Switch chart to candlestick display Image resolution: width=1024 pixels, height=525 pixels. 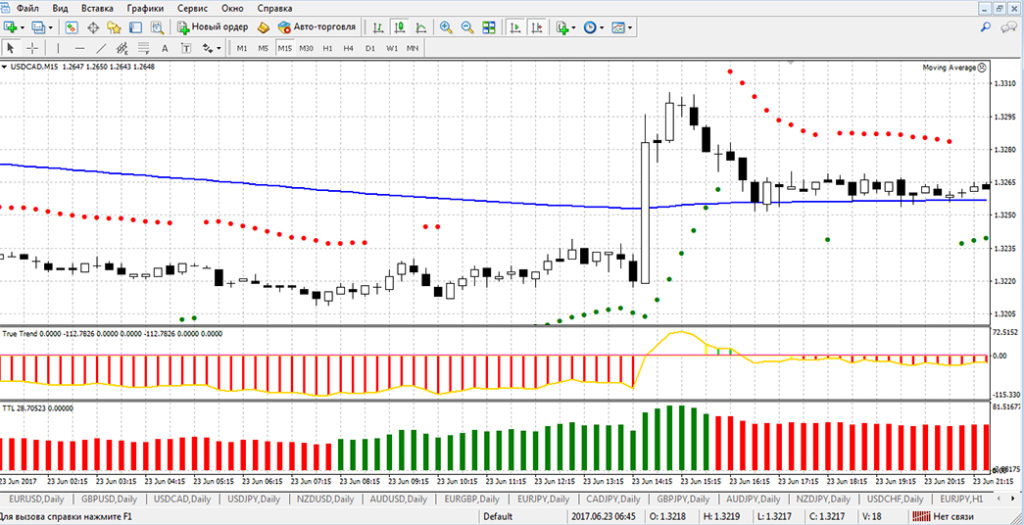398,27
